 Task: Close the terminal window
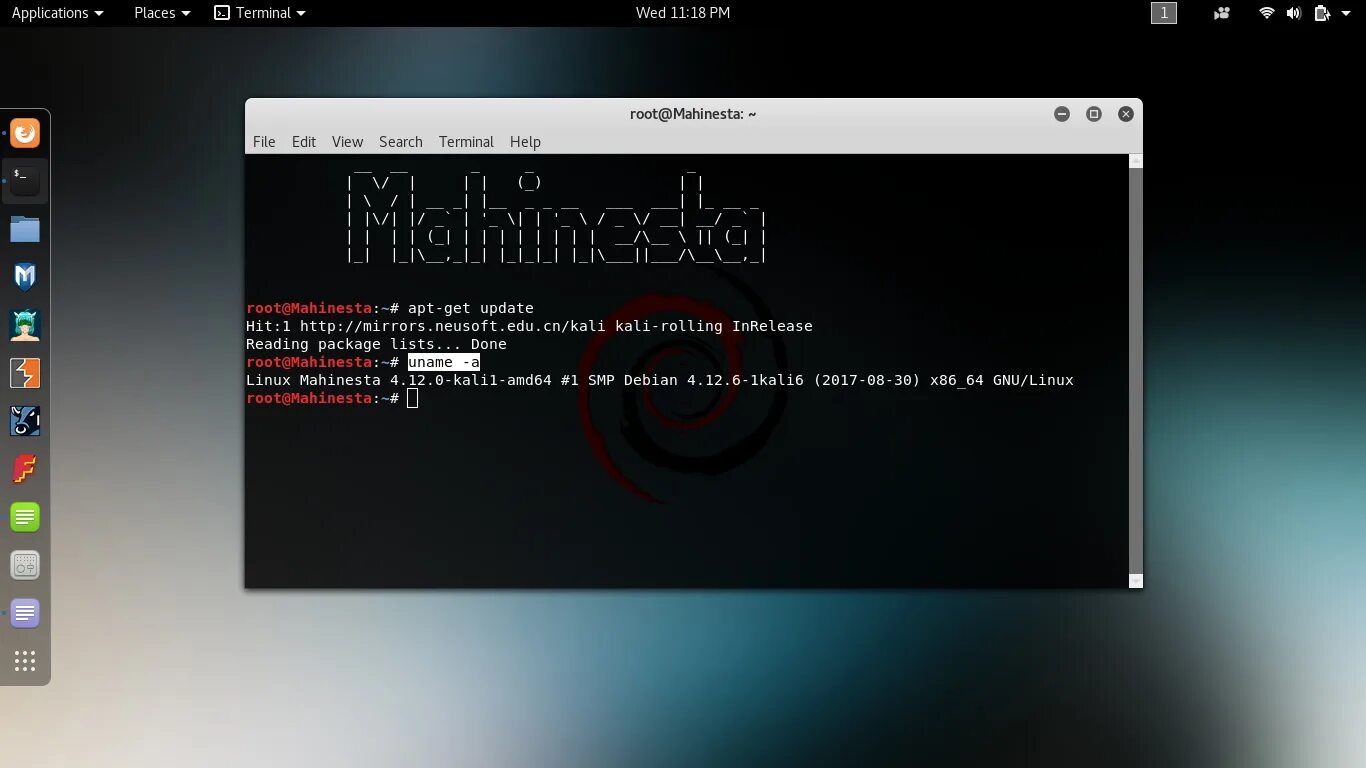1125,114
